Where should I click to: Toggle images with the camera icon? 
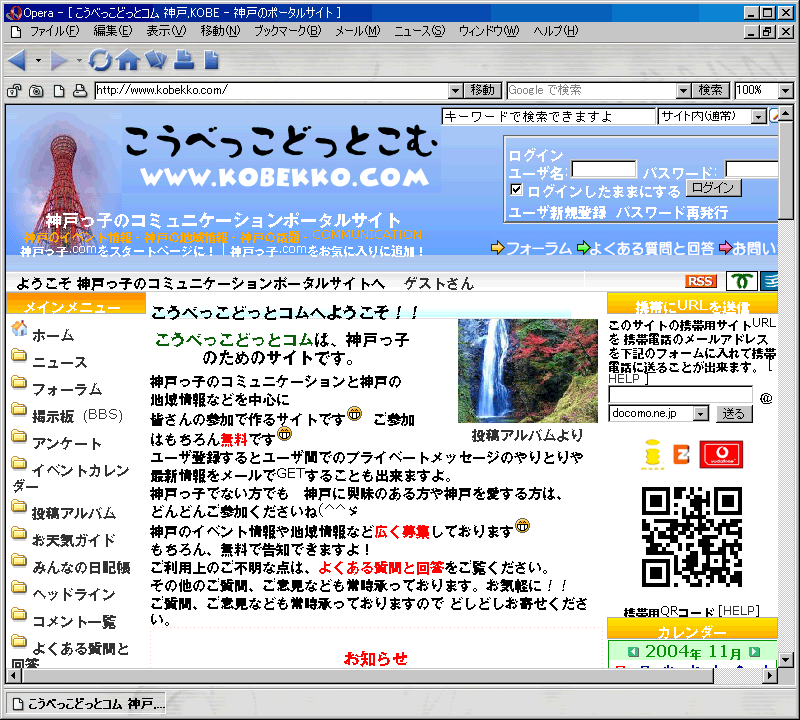pyautogui.click(x=36, y=91)
